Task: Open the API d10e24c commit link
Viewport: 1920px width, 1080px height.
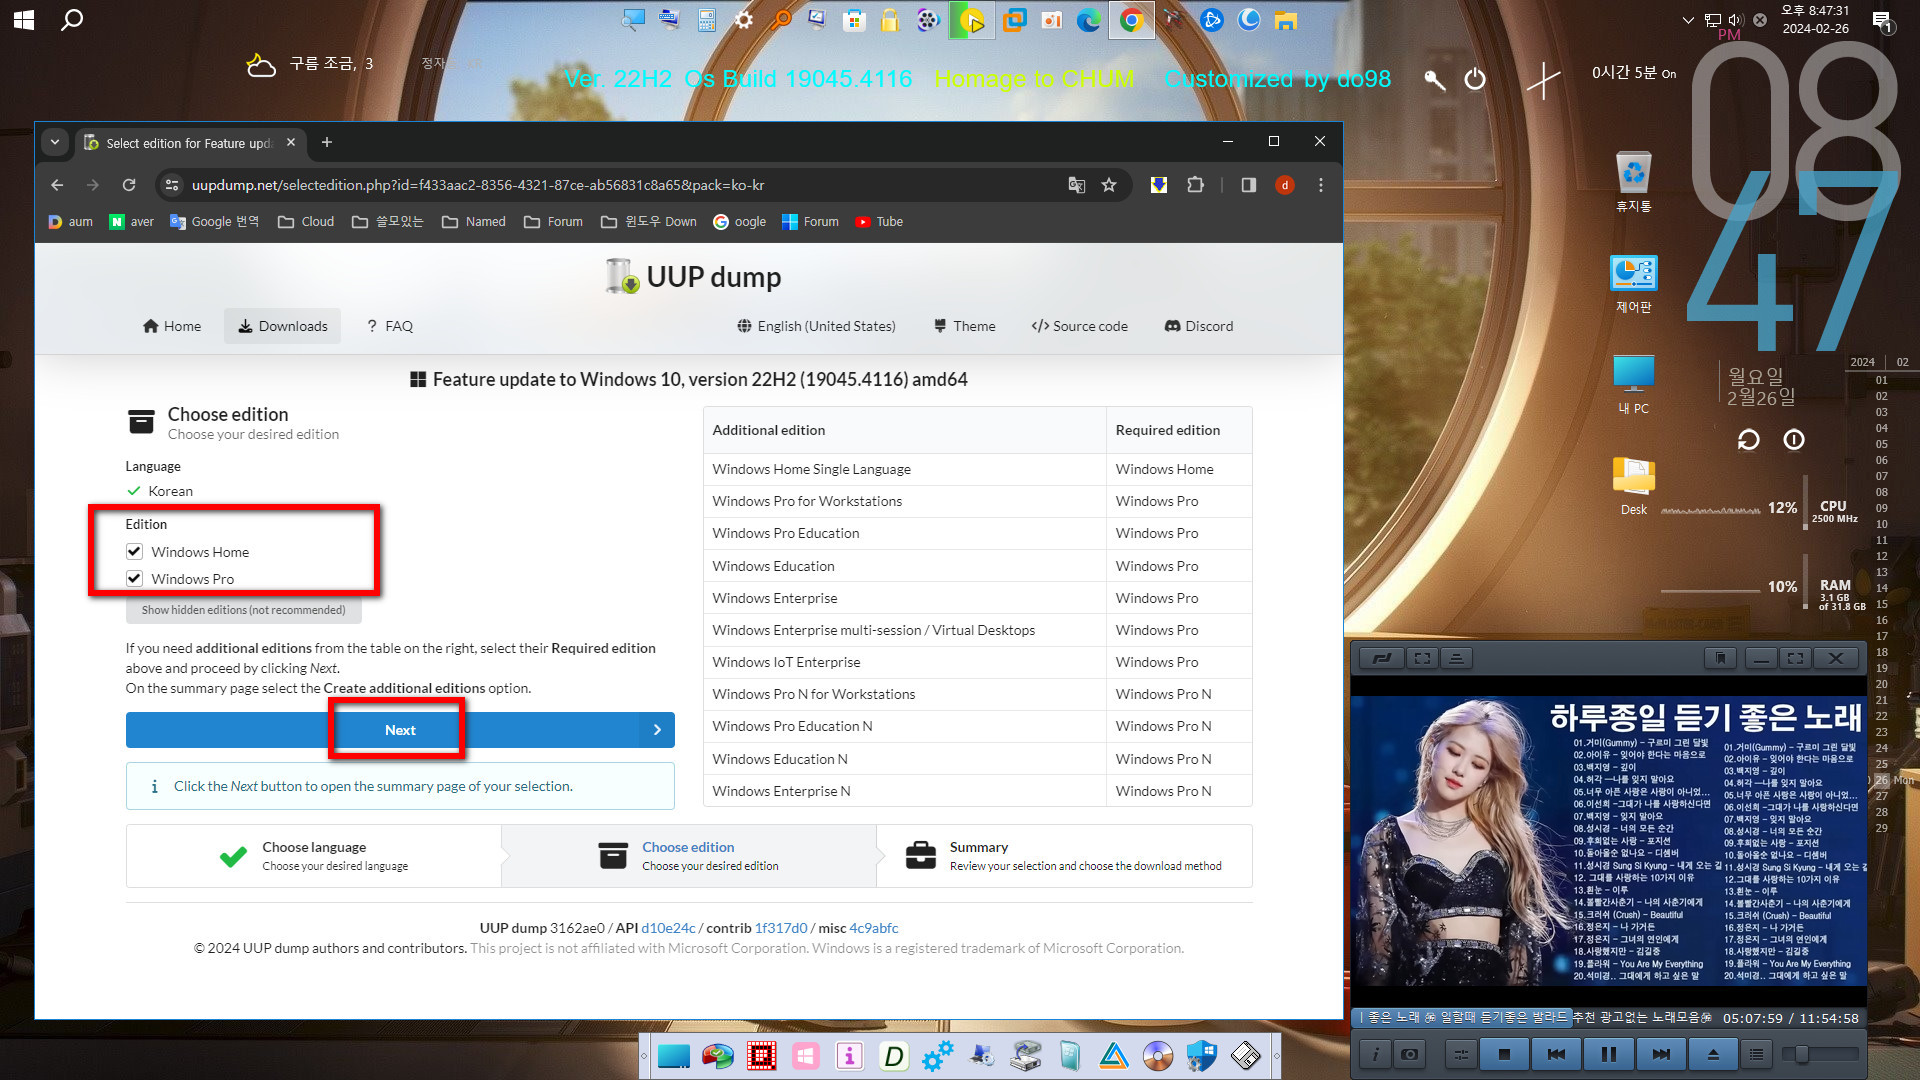Action: (x=668, y=928)
